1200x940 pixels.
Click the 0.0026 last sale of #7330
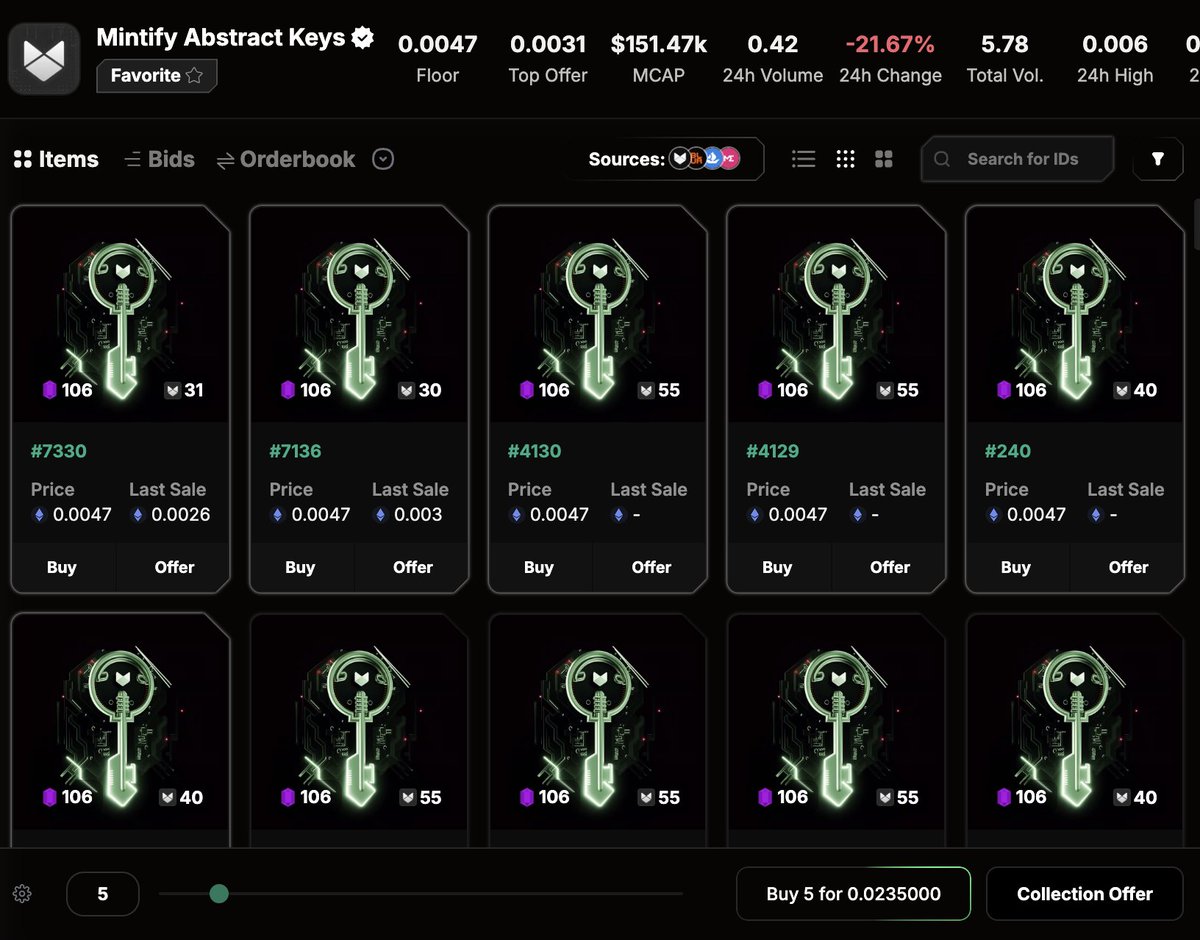pos(180,515)
